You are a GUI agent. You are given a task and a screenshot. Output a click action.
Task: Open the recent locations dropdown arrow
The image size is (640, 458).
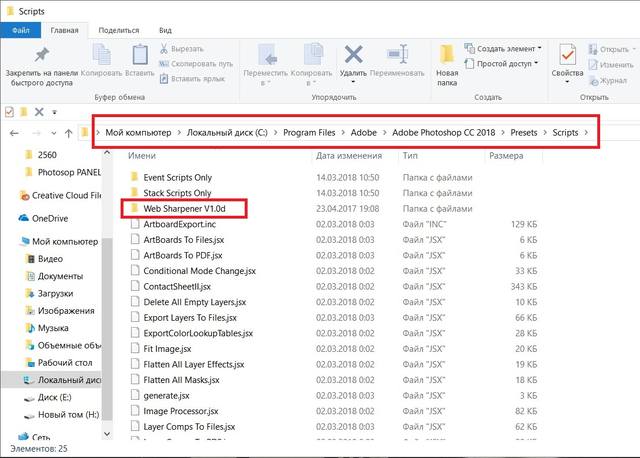(53, 133)
